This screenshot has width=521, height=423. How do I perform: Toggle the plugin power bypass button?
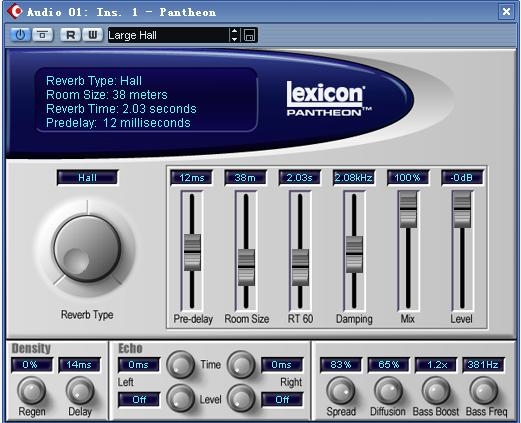click(21, 35)
